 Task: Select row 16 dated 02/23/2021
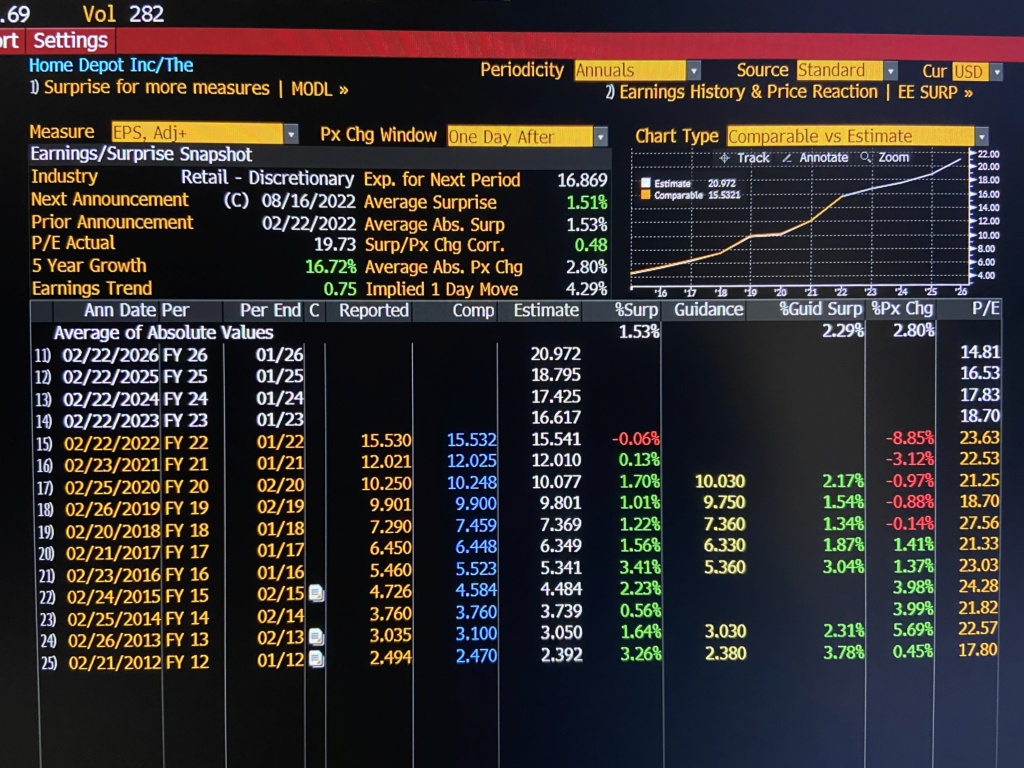click(x=516, y=462)
